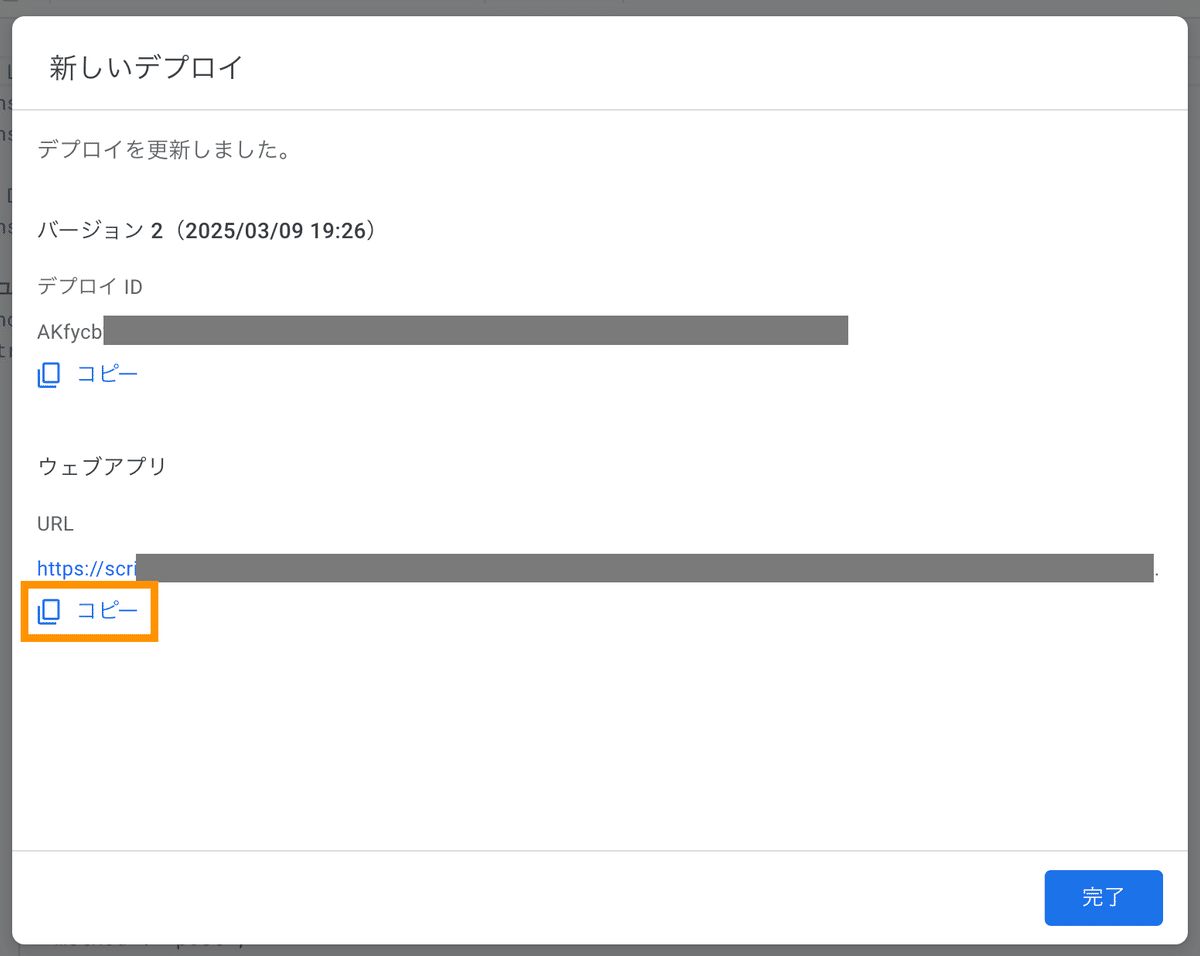1200x956 pixels.
Task: Click the URL label above the link
Action: (x=54, y=524)
